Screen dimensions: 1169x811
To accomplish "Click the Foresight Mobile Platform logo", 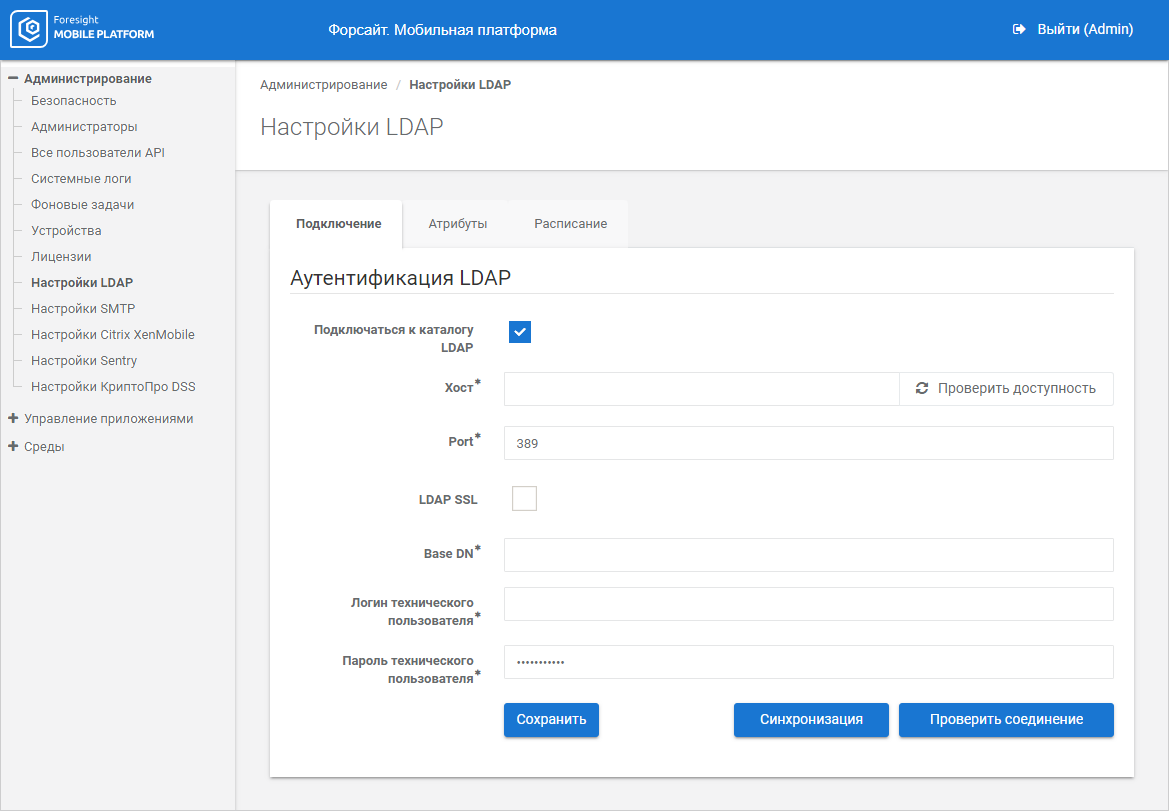I will click(82, 29).
